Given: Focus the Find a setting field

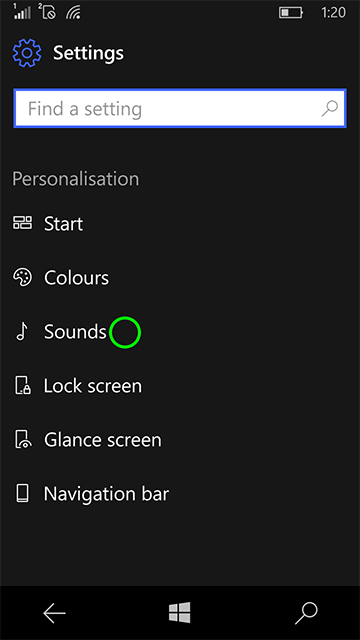Looking at the screenshot, I should click(x=180, y=109).
